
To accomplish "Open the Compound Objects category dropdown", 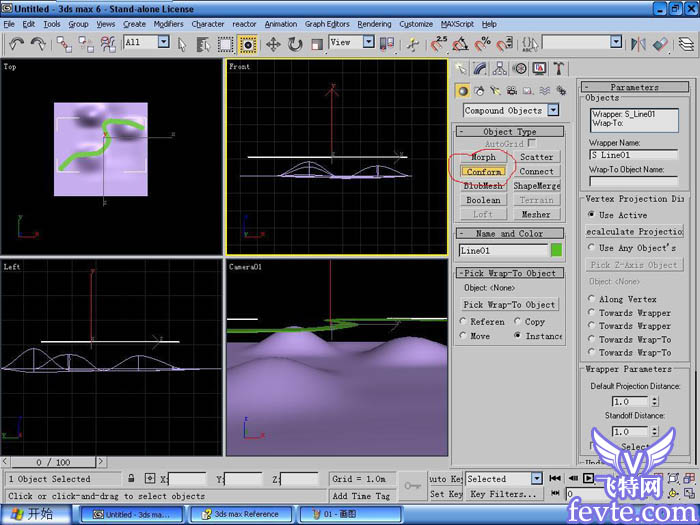I will [553, 111].
